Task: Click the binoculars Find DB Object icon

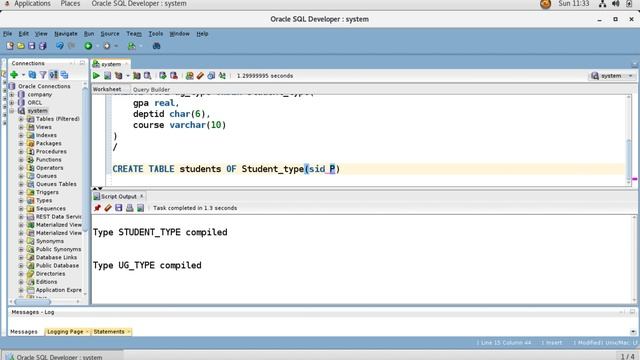Action: click(156, 46)
